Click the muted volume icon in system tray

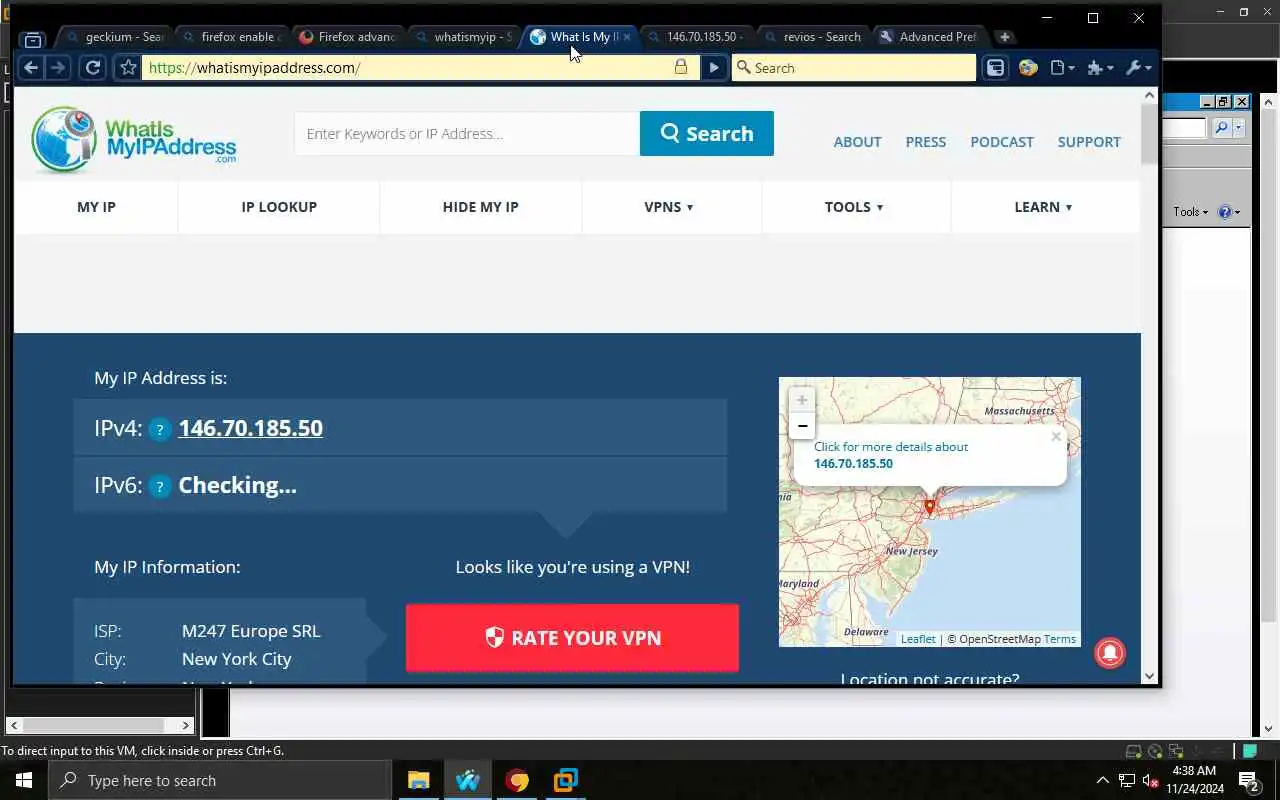click(1150, 780)
